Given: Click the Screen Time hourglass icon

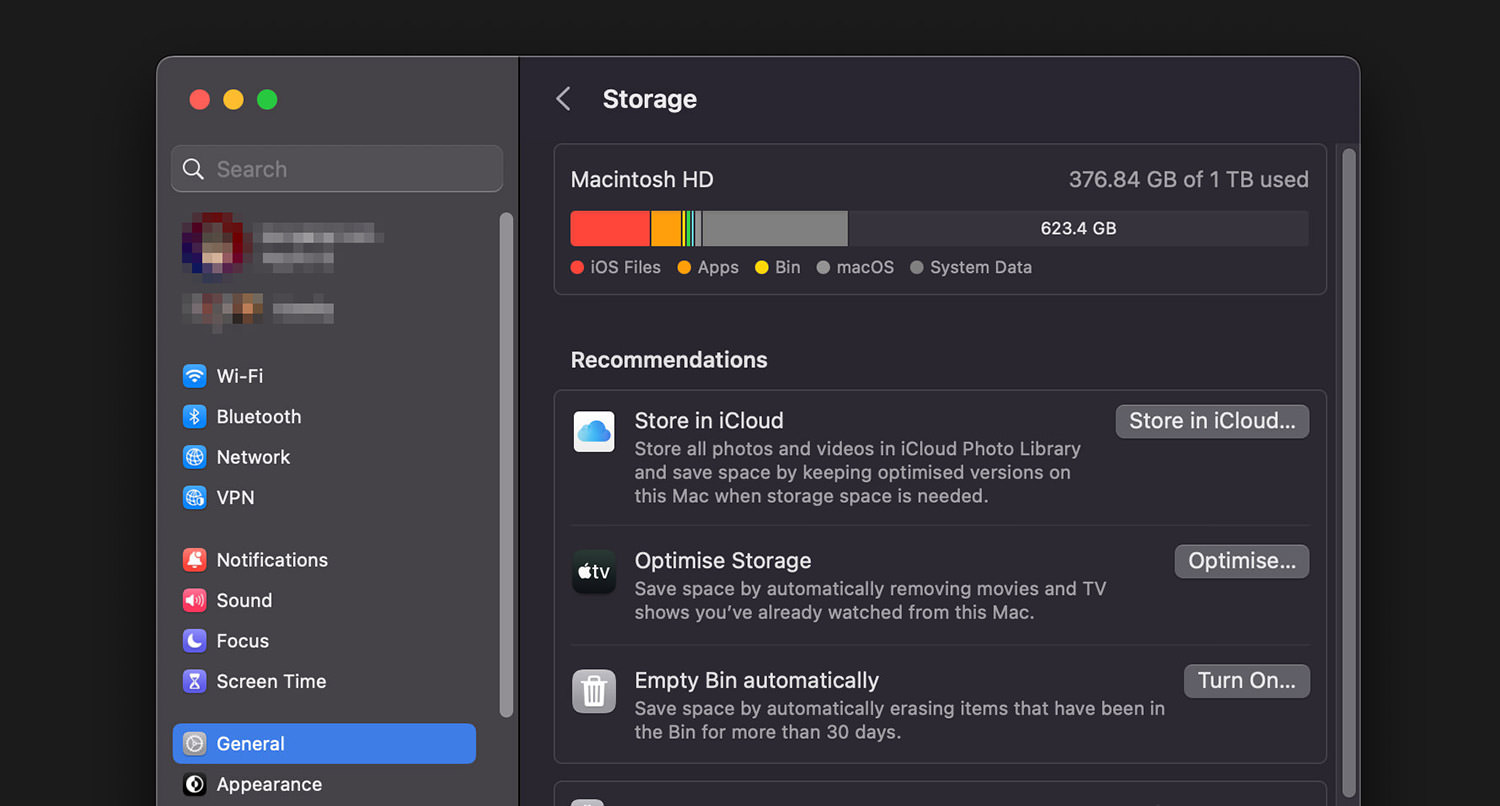Looking at the screenshot, I should (194, 681).
